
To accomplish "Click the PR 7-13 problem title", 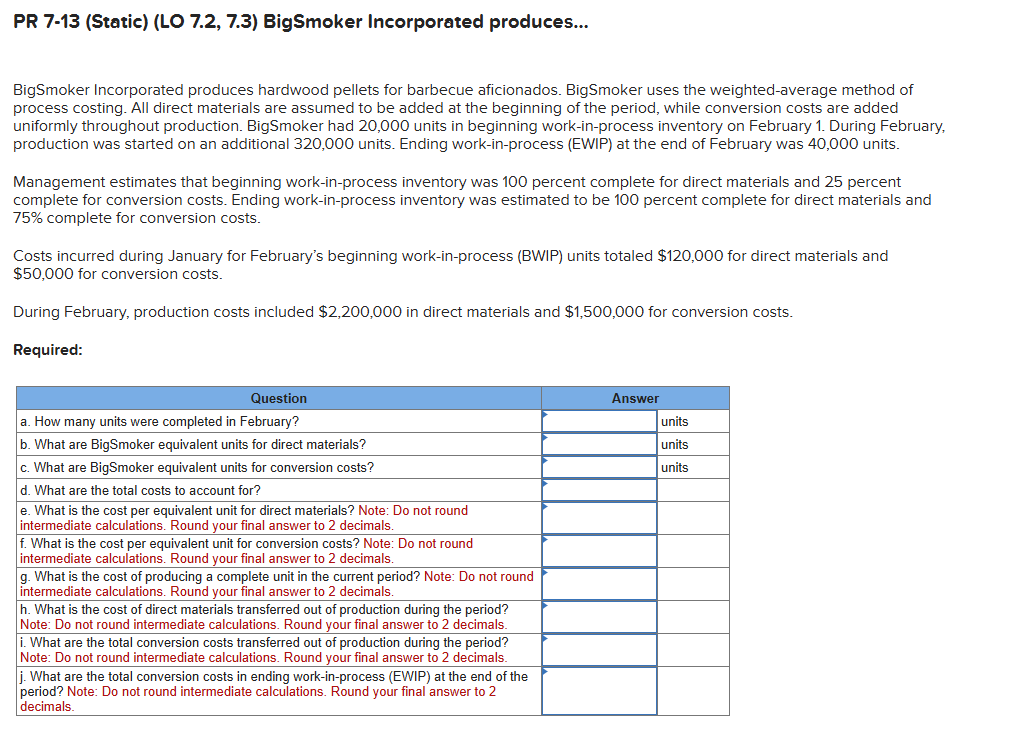I will [x=300, y=21].
